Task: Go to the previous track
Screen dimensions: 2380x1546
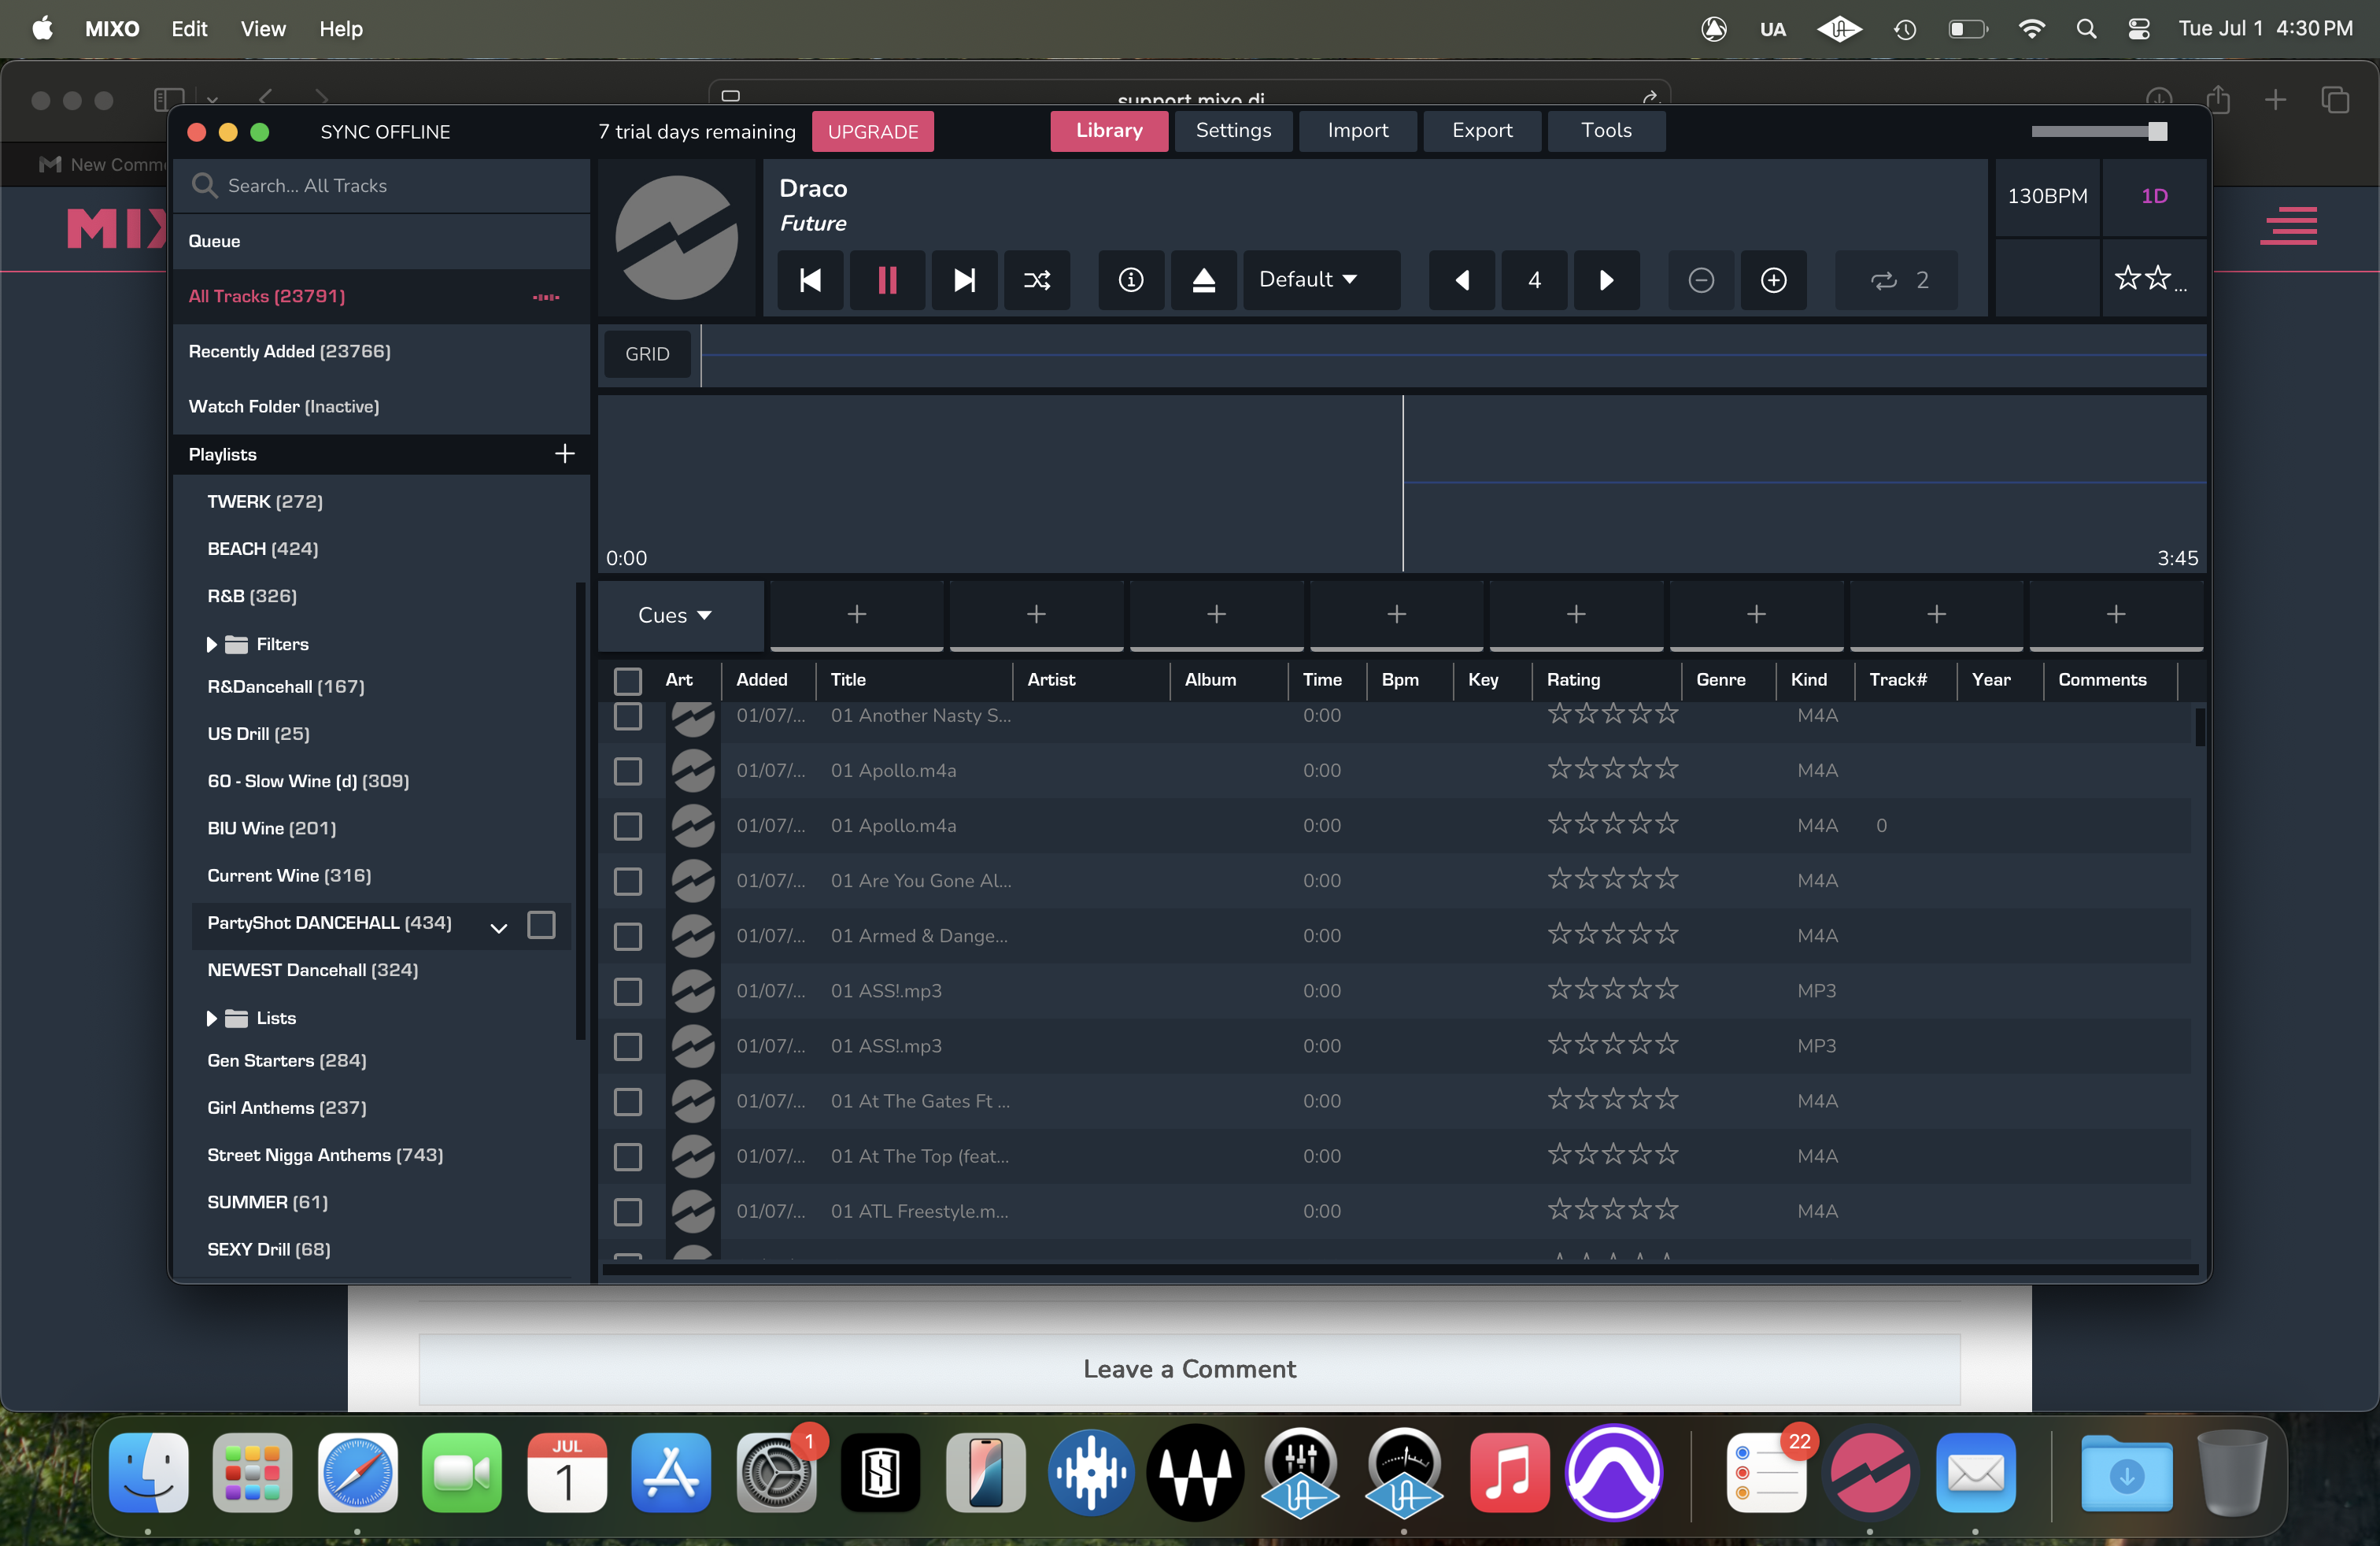Action: pyautogui.click(x=810, y=280)
